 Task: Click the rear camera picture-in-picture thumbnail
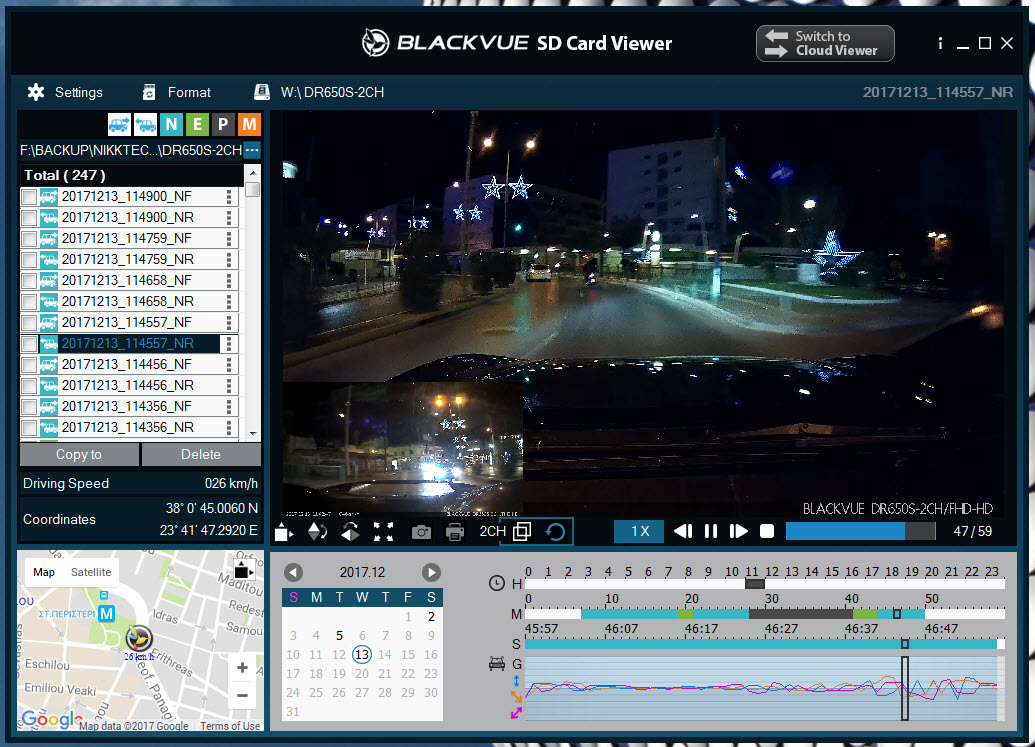coord(403,449)
